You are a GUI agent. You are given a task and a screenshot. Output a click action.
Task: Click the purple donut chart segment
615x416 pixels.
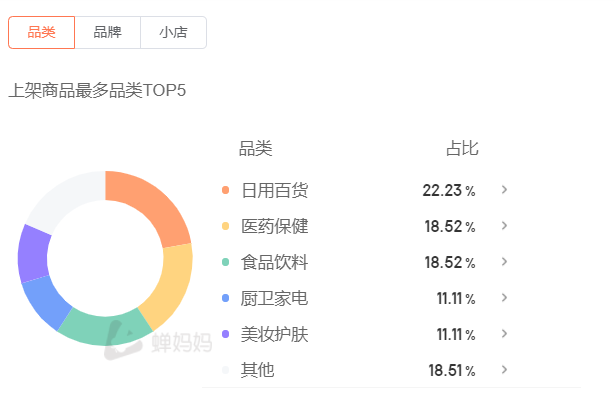[33, 253]
